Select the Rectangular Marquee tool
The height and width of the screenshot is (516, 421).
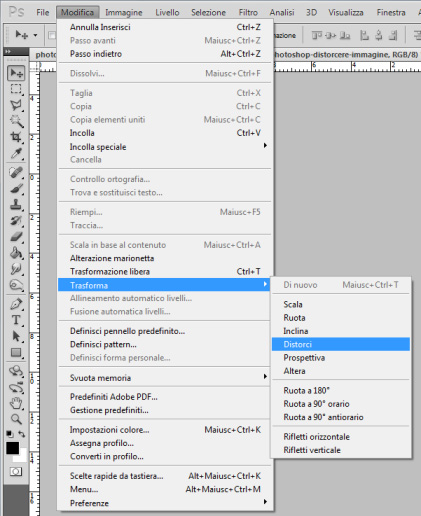pos(16,89)
